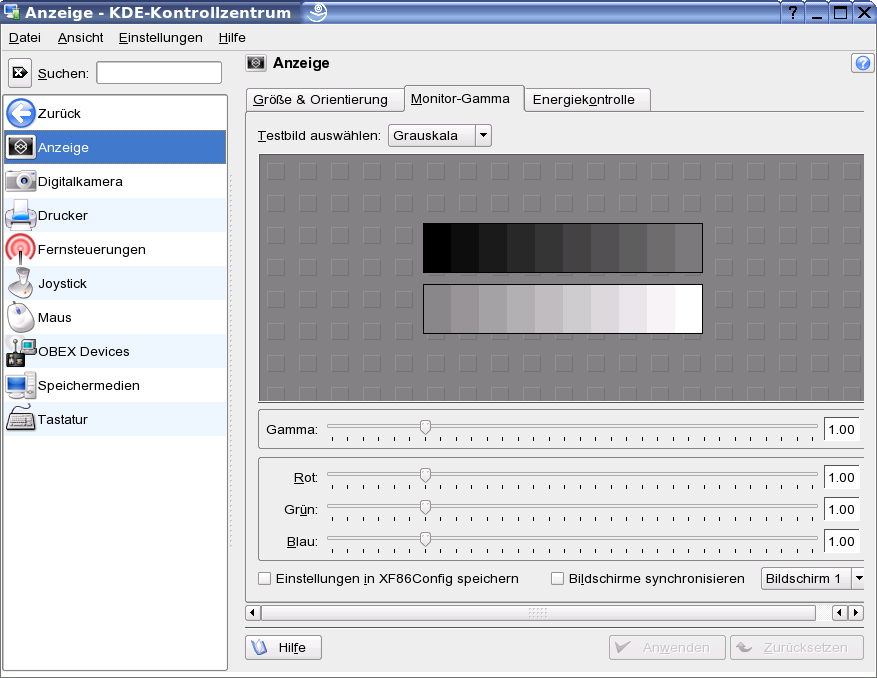Select the Maus mouse icon
This screenshot has width=877, height=678.
[x=21, y=317]
